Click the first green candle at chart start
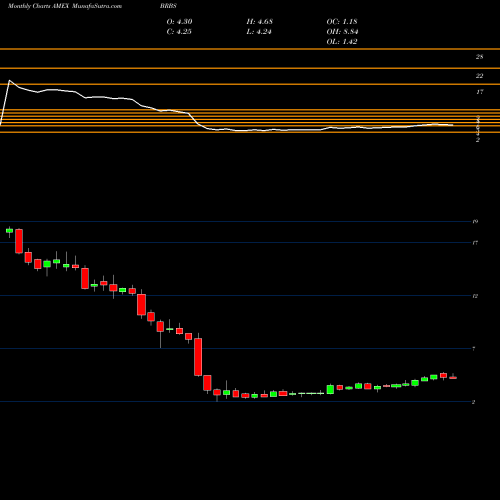Screen dimensions: 500x500 (x=9, y=230)
